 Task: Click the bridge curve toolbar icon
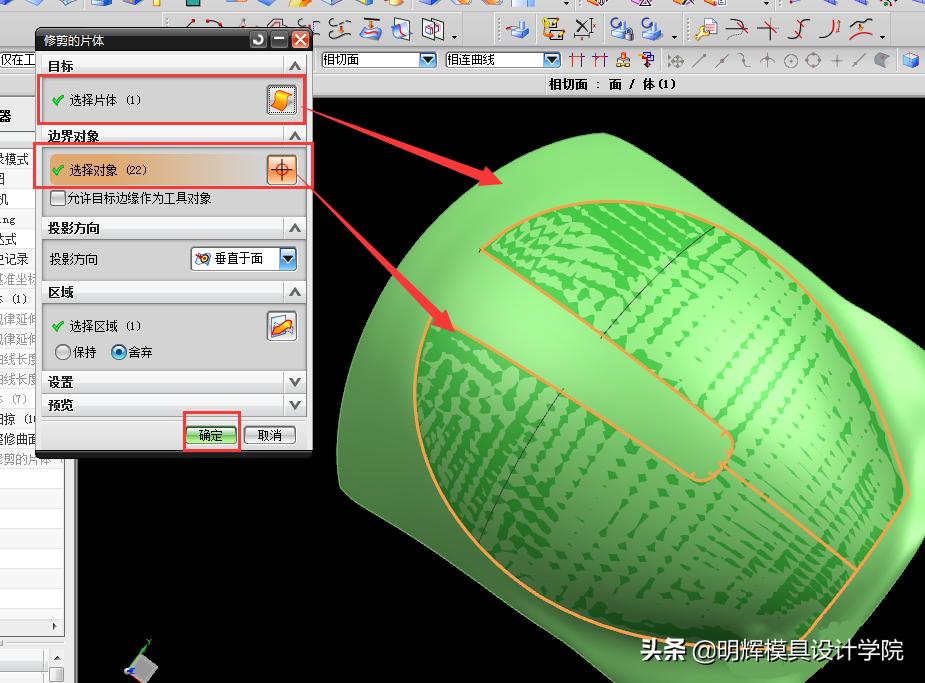(800, 28)
